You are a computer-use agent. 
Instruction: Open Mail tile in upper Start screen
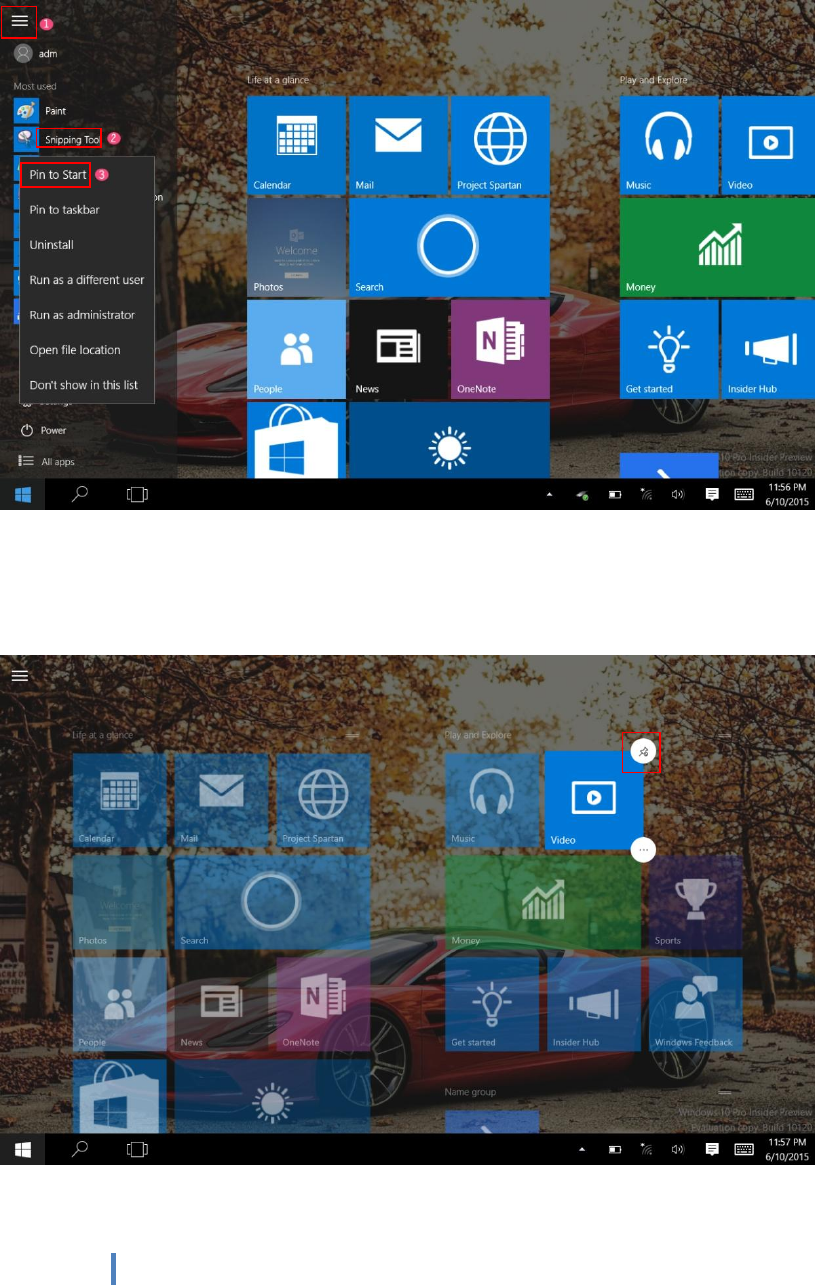[x=398, y=145]
